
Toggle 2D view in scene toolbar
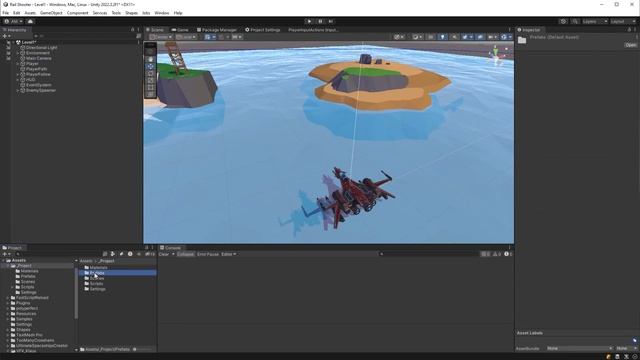coord(430,37)
